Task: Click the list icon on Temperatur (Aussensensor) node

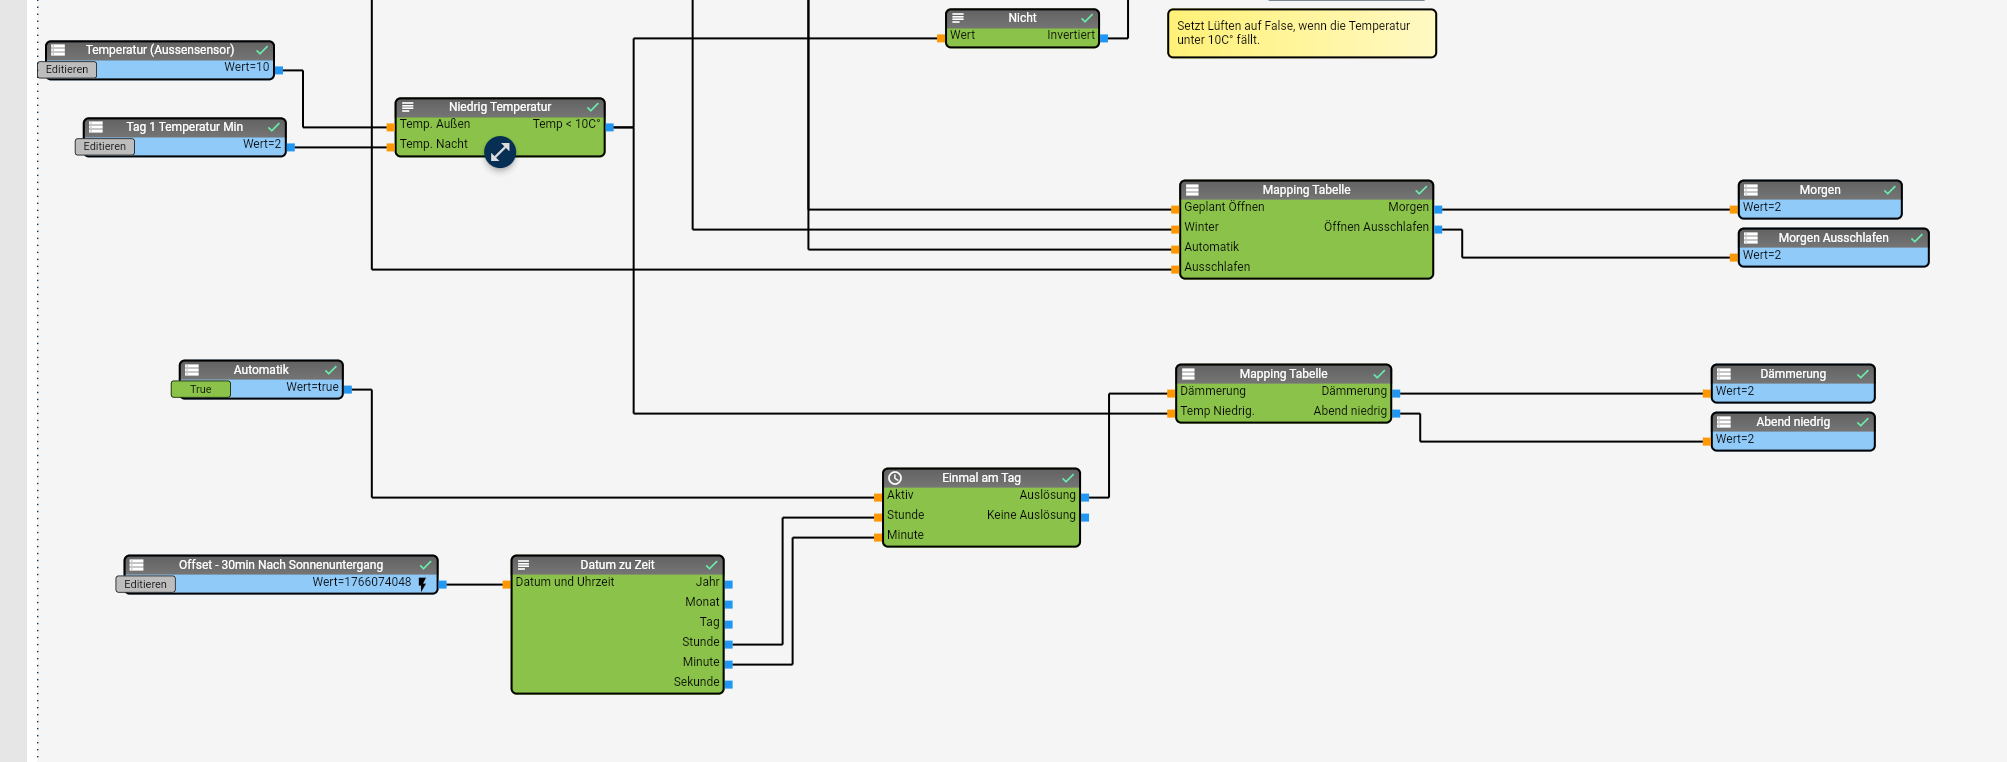Action: 58,50
